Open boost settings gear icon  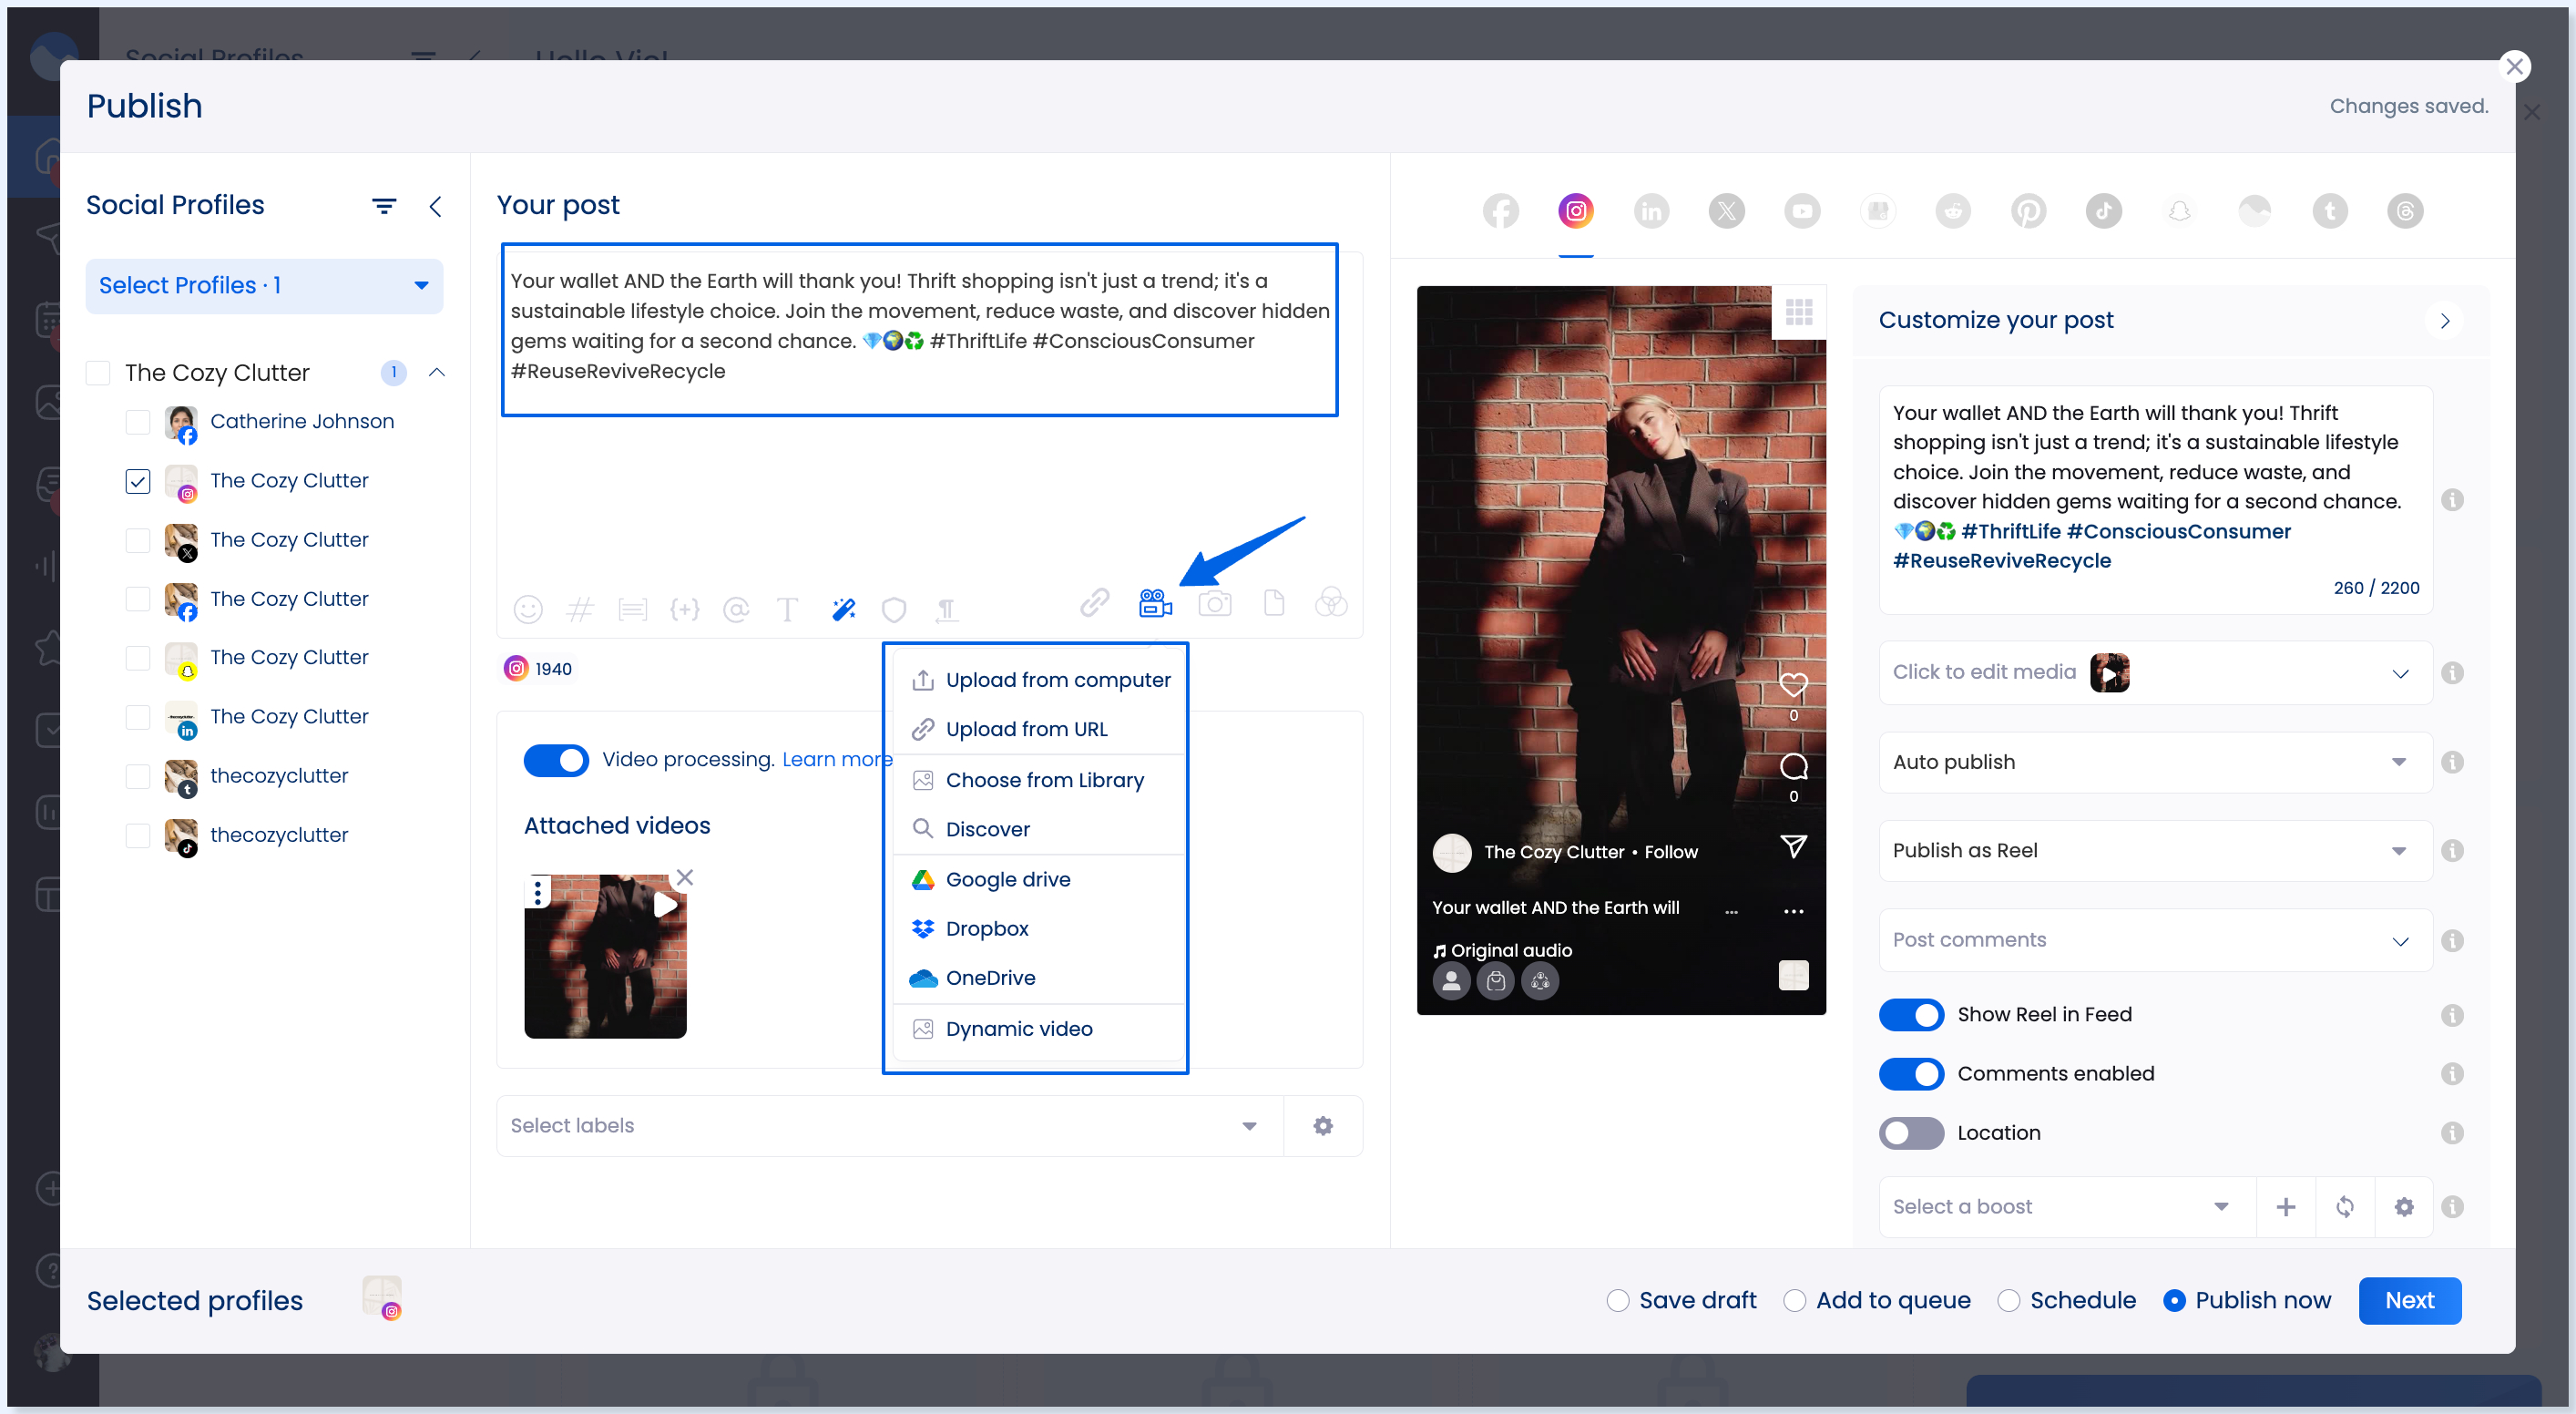[2403, 1207]
